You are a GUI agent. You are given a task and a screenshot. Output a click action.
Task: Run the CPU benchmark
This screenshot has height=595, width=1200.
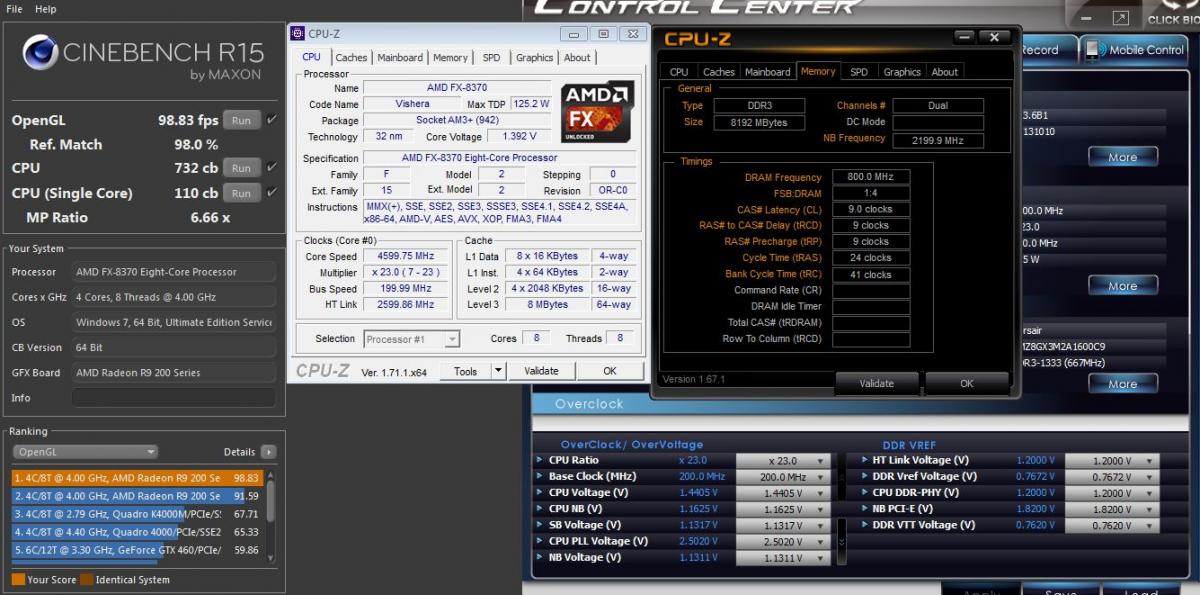pos(241,168)
